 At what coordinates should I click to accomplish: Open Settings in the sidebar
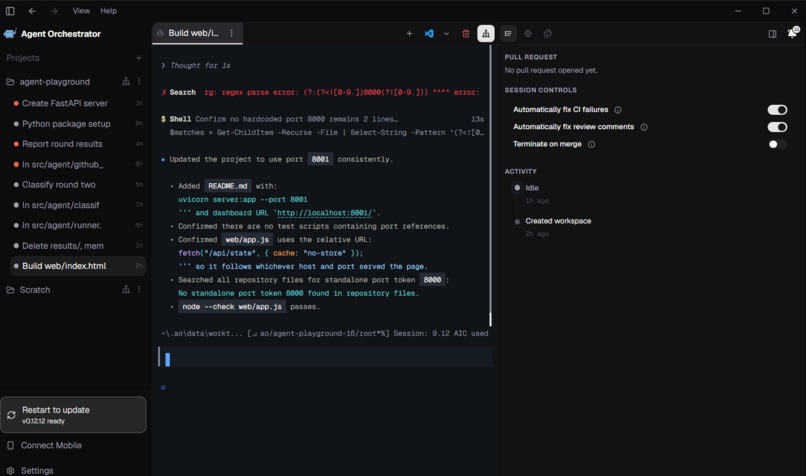coord(37,470)
